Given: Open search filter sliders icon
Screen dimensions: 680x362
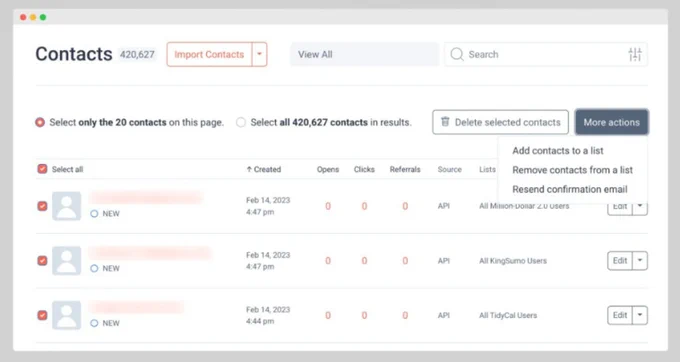Looking at the screenshot, I should coord(635,54).
